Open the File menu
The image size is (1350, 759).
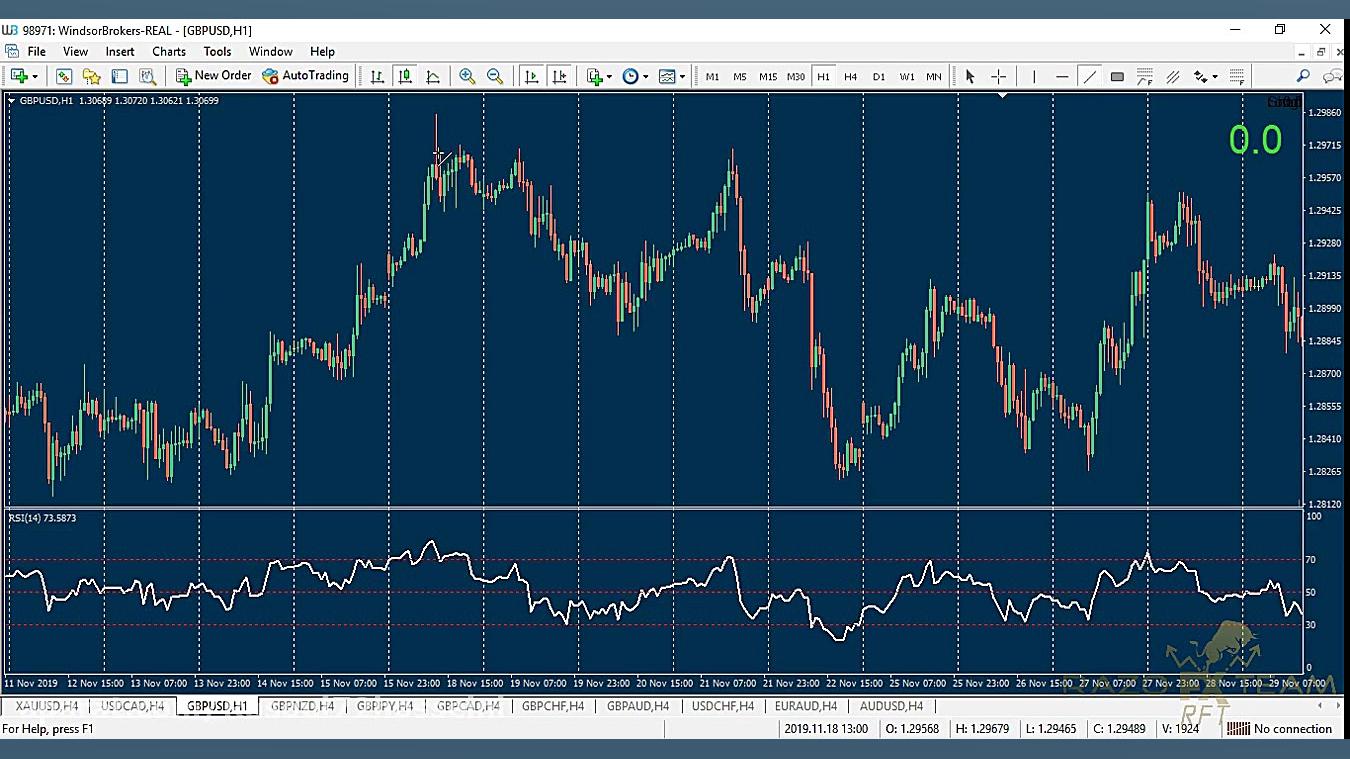pyautogui.click(x=37, y=51)
